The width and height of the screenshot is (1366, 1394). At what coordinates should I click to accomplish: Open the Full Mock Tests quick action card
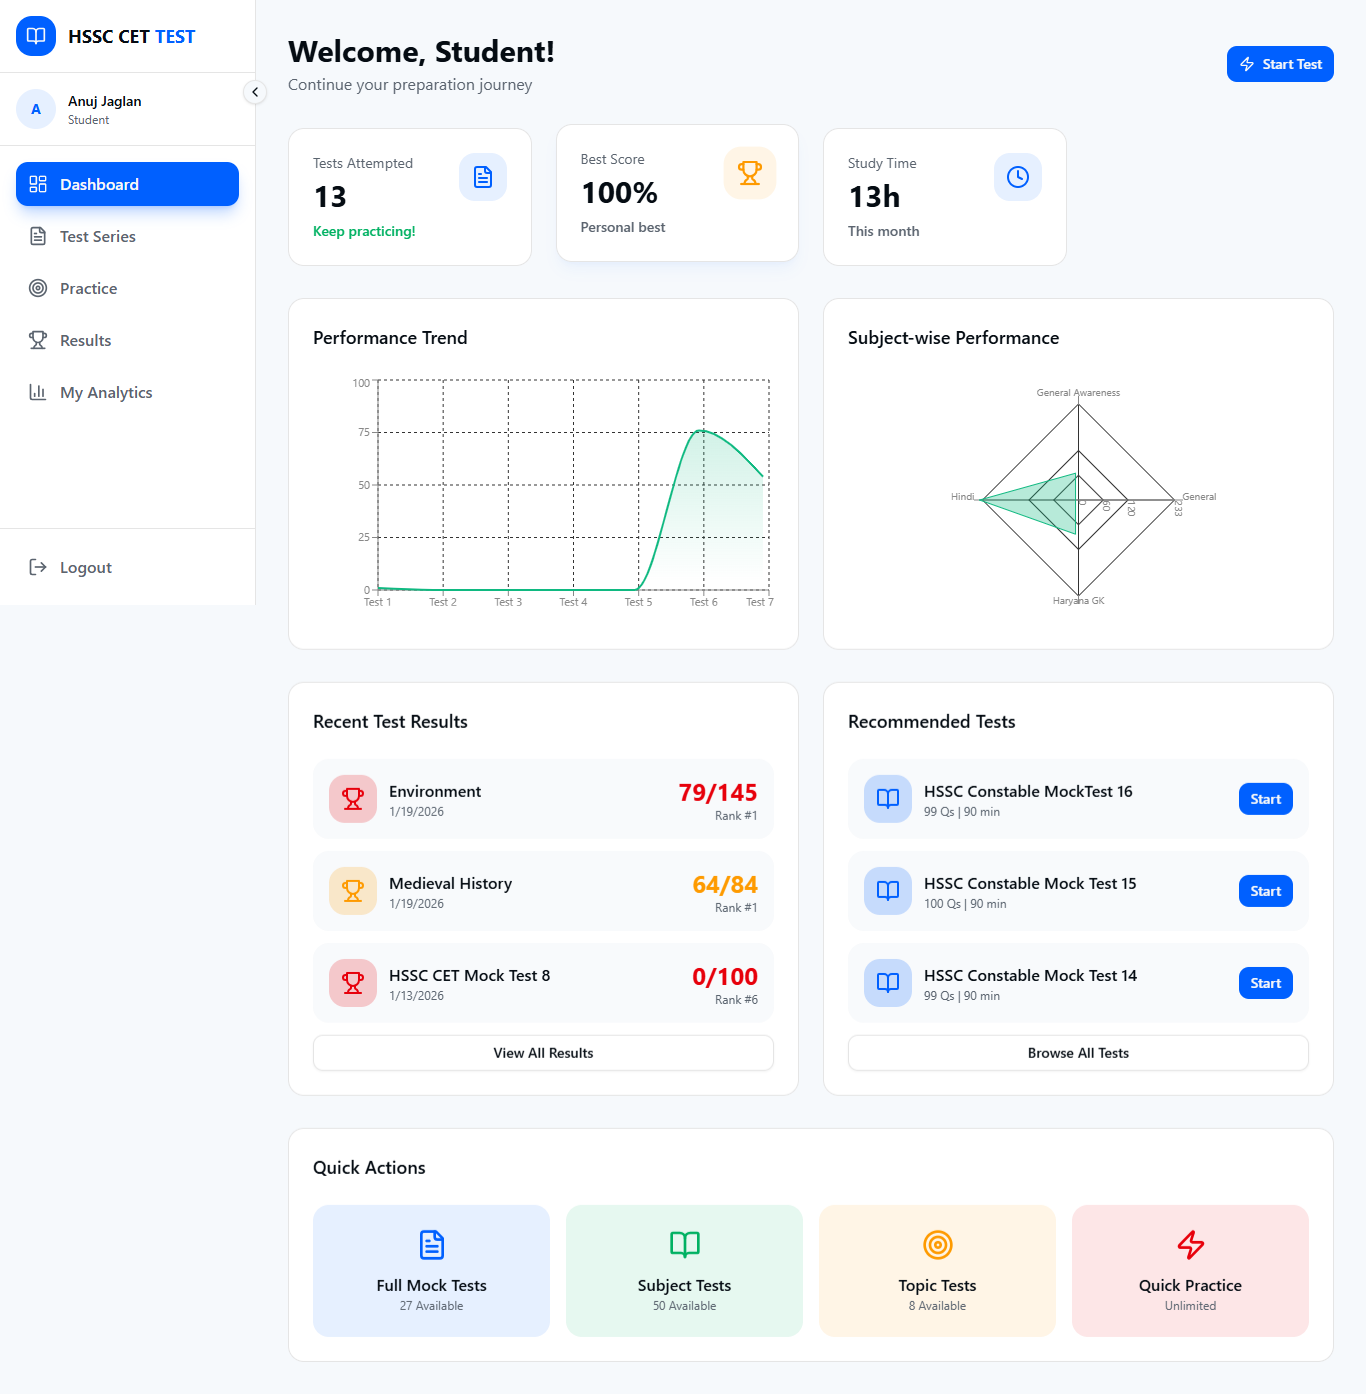pyautogui.click(x=431, y=1271)
